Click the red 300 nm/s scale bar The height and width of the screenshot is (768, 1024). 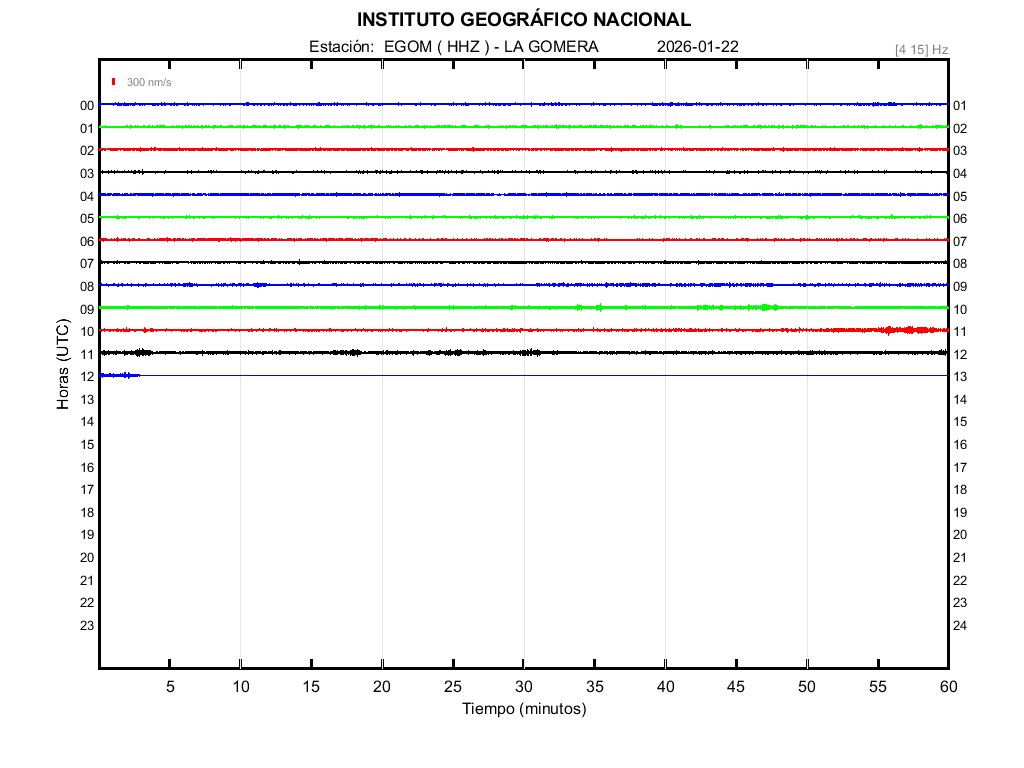point(114,82)
